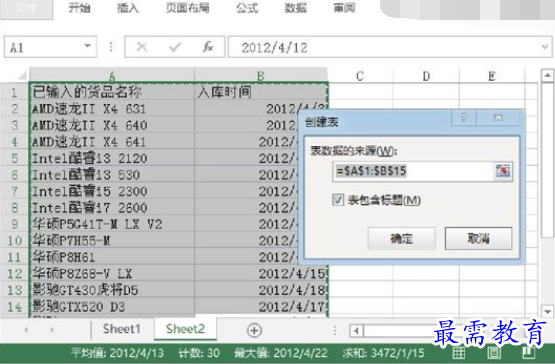Click vertical scrollbar up arrow
The image size is (555, 364).
pyautogui.click(x=547, y=75)
